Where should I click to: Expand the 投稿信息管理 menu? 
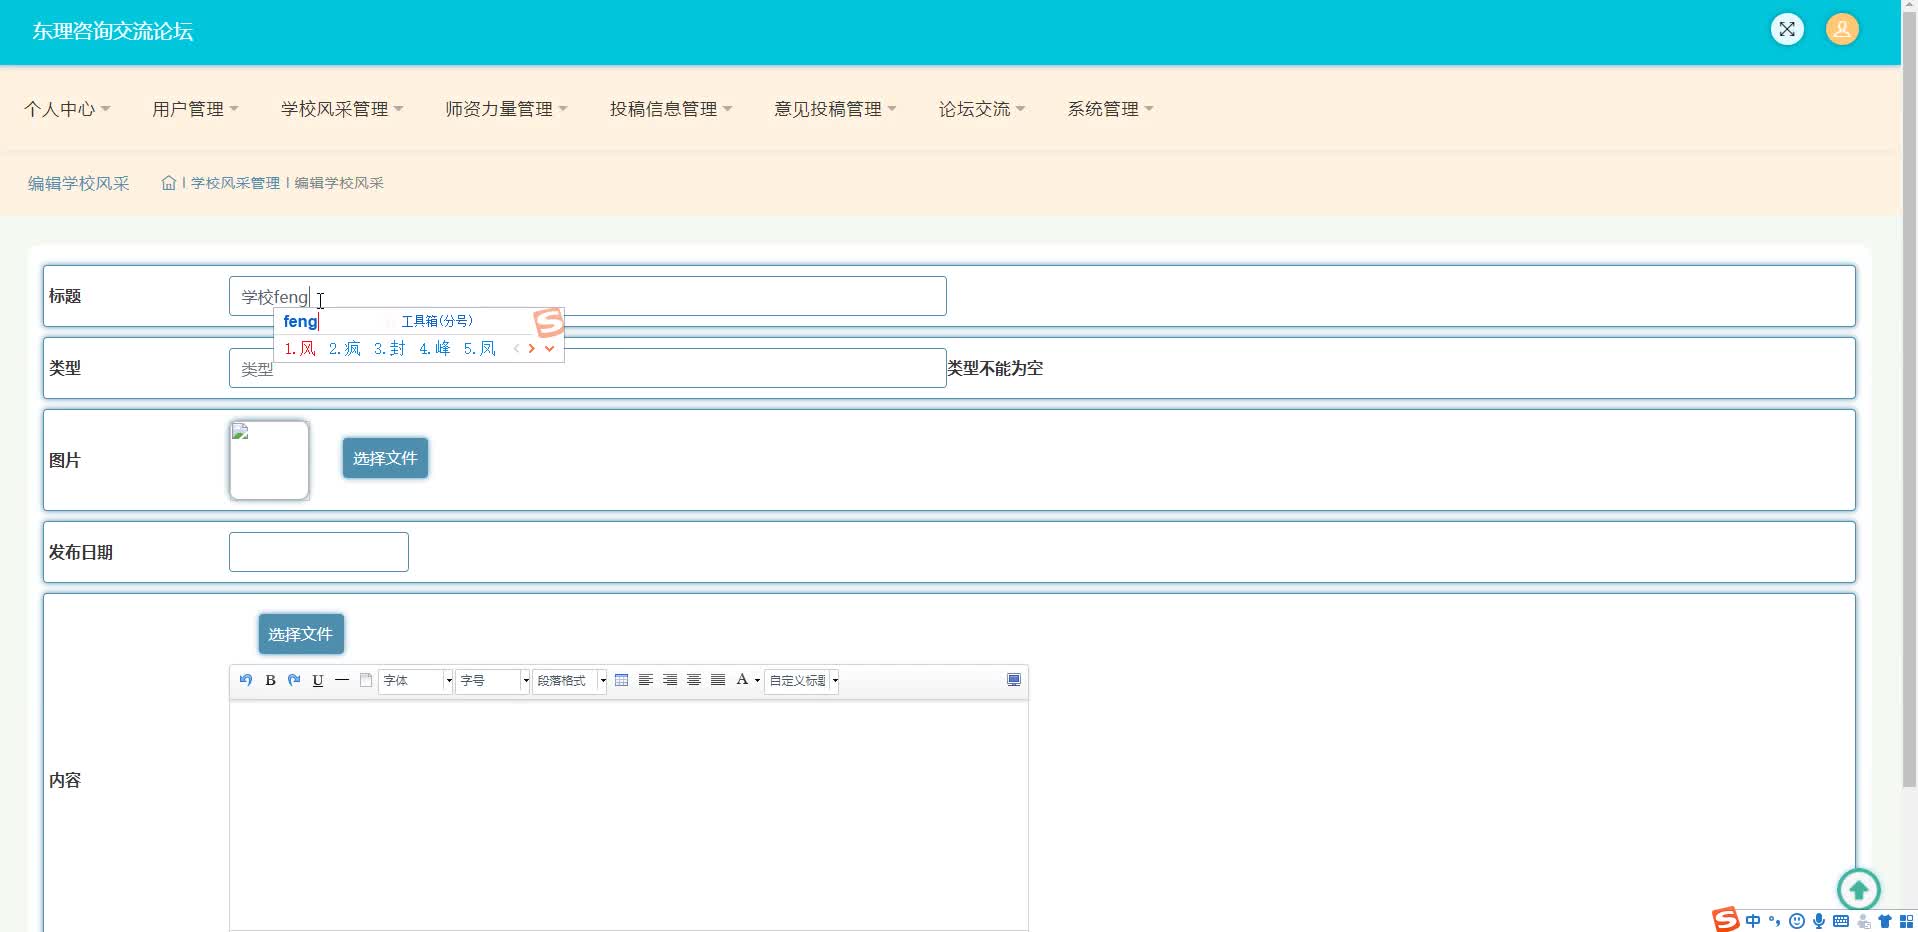[x=671, y=109]
